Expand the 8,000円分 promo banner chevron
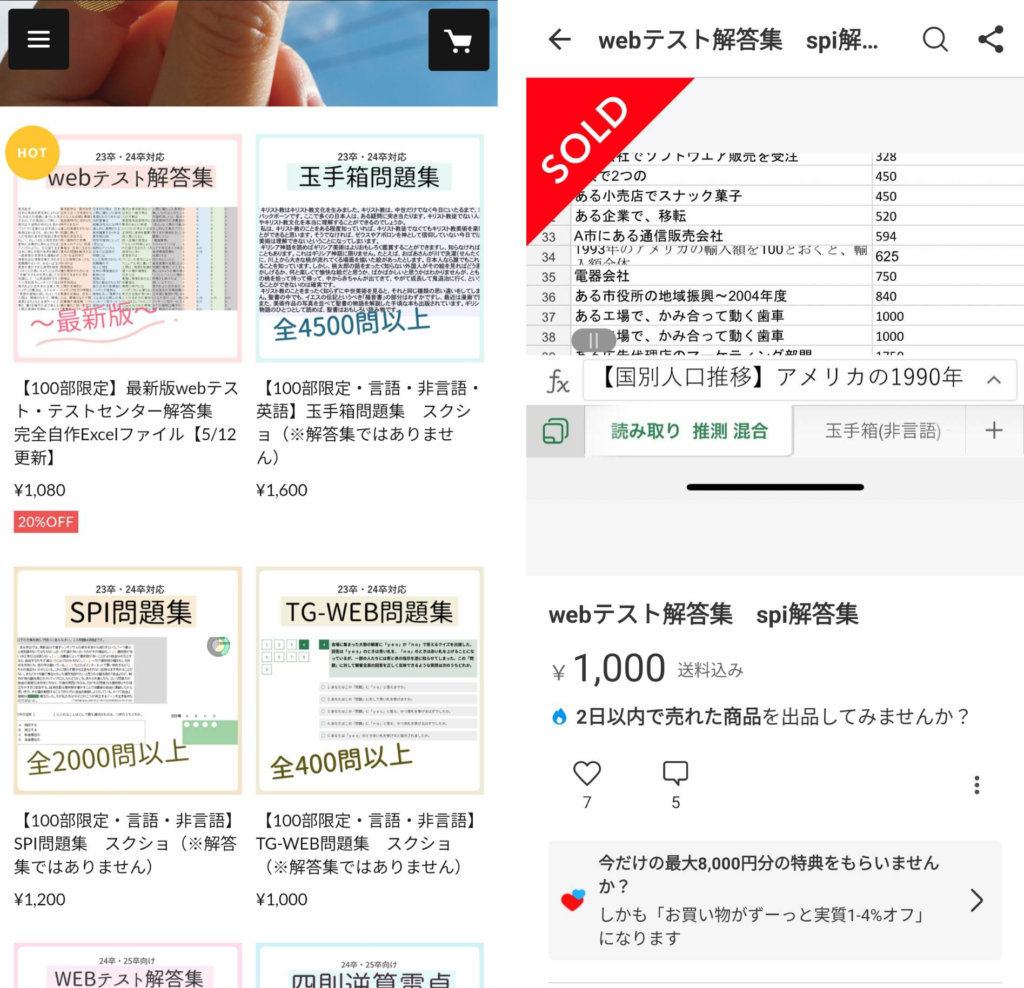This screenshot has height=988, width=1024. click(x=976, y=899)
